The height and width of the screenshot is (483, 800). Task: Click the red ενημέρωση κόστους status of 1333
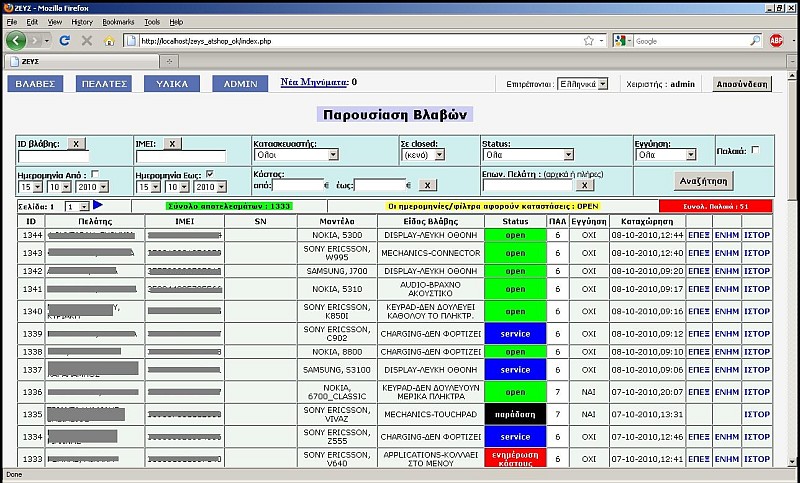[x=515, y=459]
